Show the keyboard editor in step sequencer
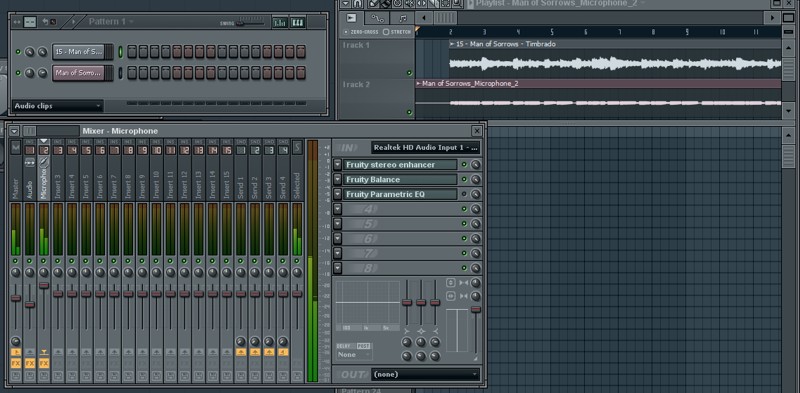 297,22
